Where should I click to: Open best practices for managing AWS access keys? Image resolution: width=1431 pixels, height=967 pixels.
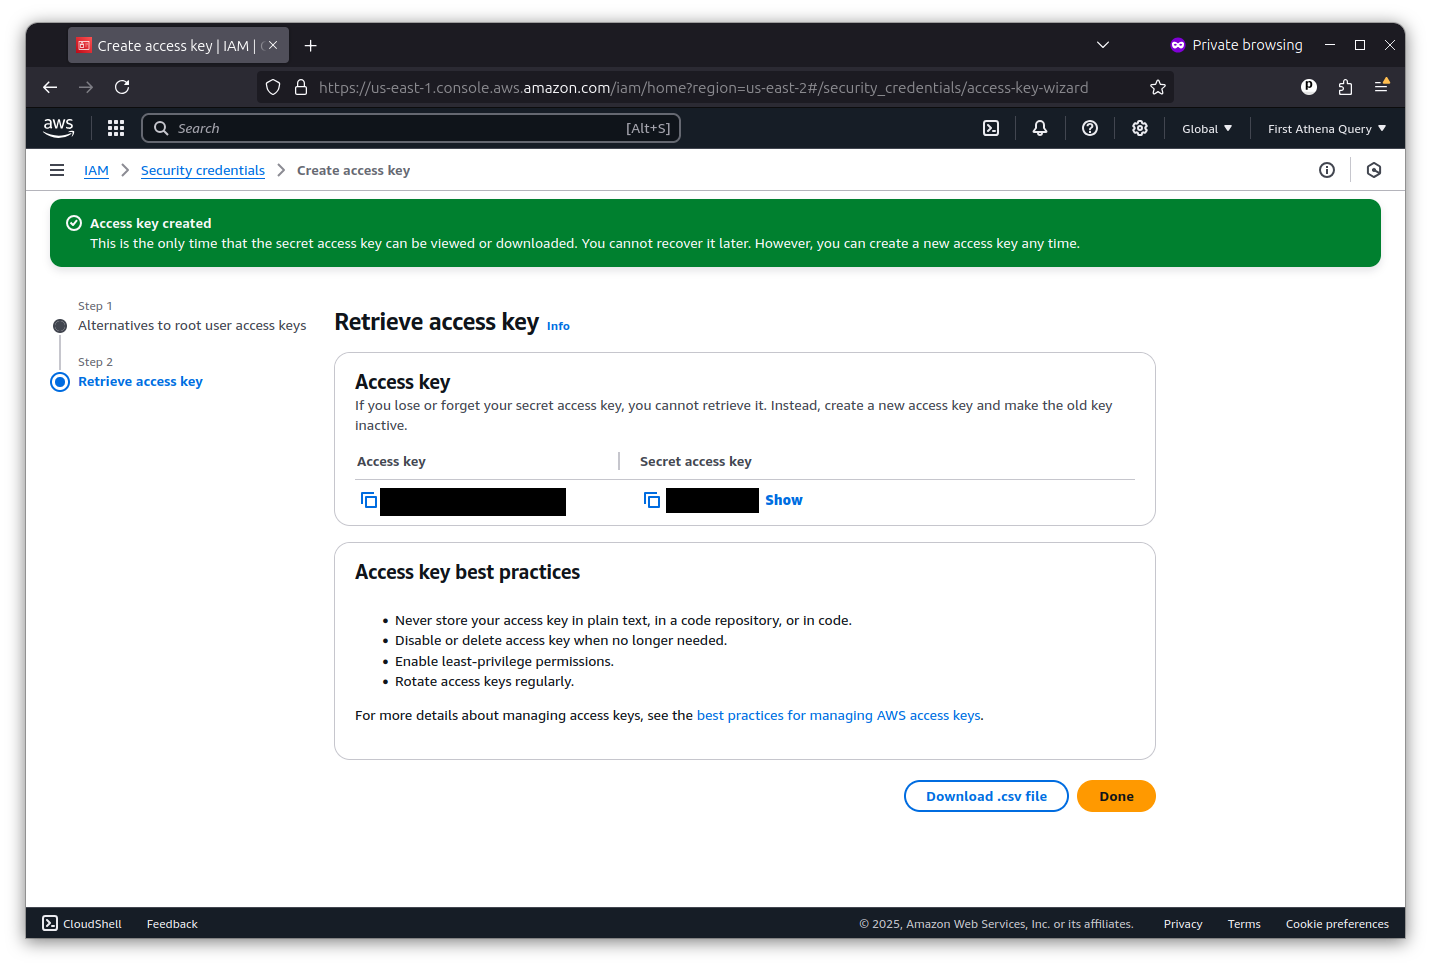[838, 715]
